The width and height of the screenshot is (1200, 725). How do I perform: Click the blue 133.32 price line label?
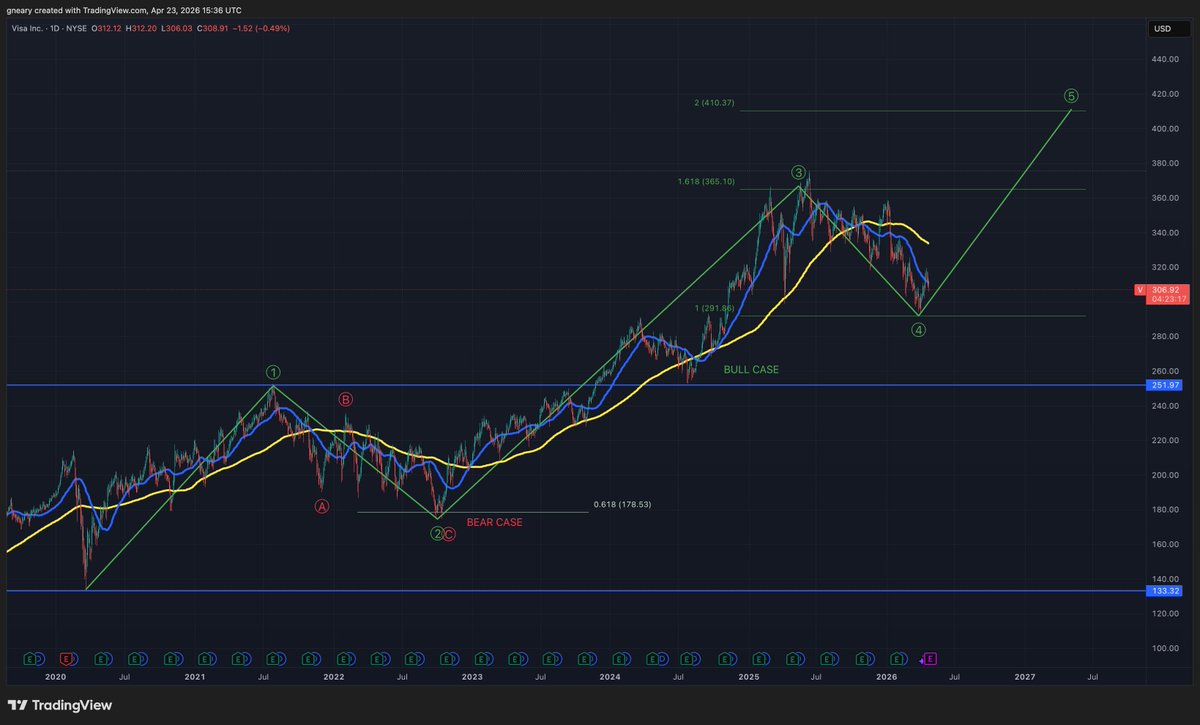coord(1166,591)
